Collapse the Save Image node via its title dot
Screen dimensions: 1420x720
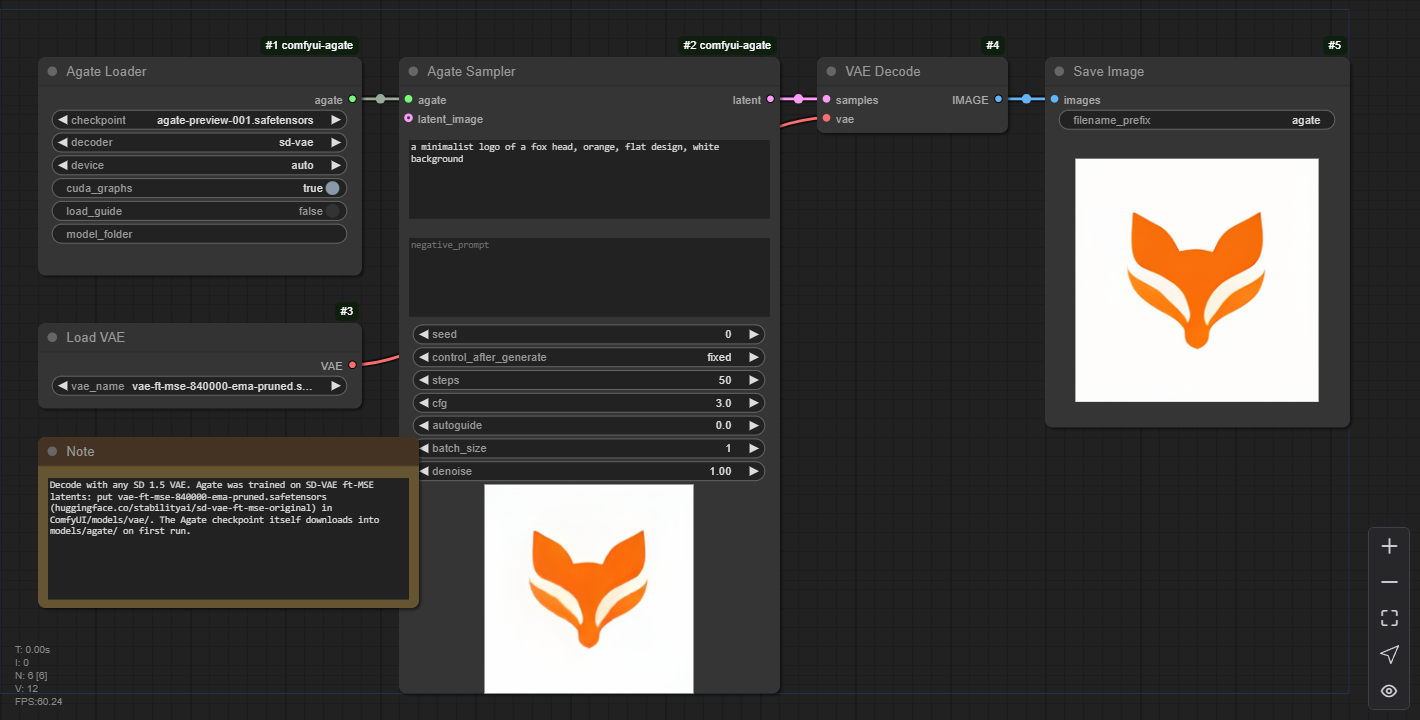pos(1059,72)
